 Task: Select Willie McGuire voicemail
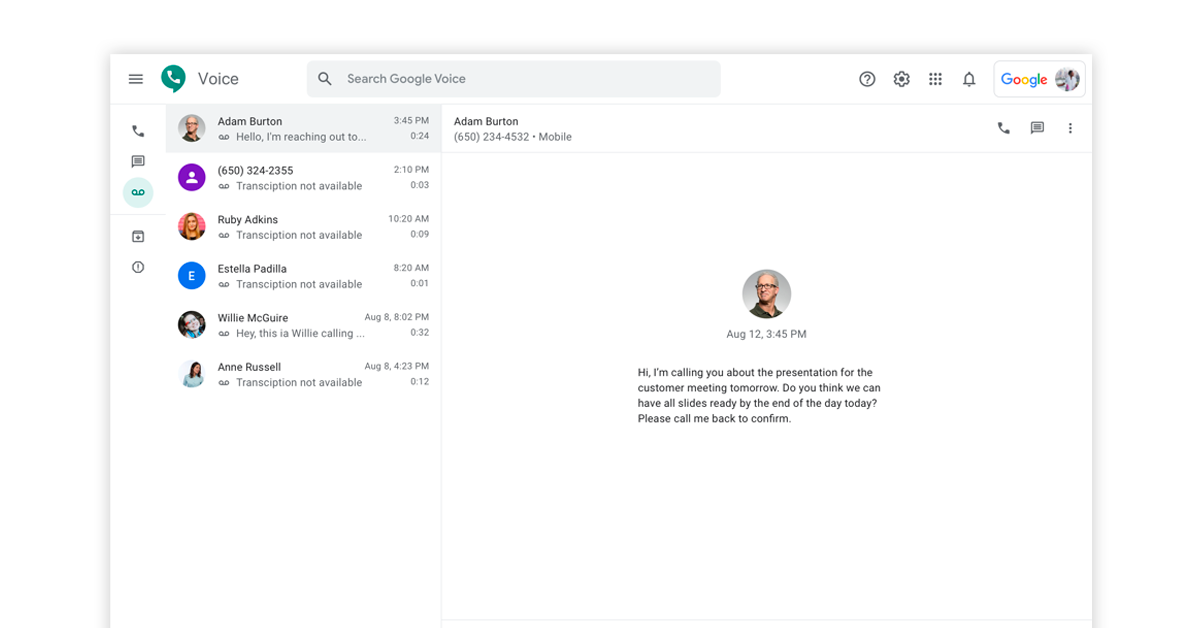pos(303,325)
